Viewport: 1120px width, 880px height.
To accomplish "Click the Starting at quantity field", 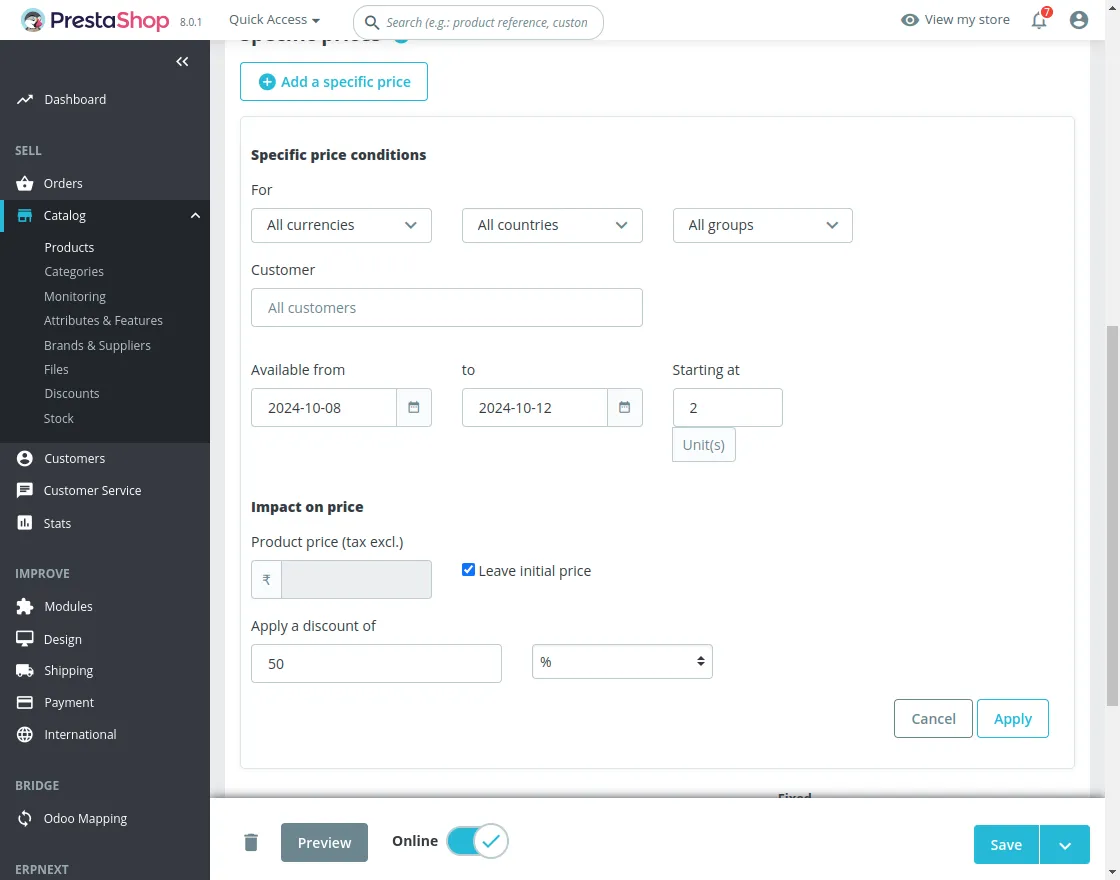I will [727, 408].
